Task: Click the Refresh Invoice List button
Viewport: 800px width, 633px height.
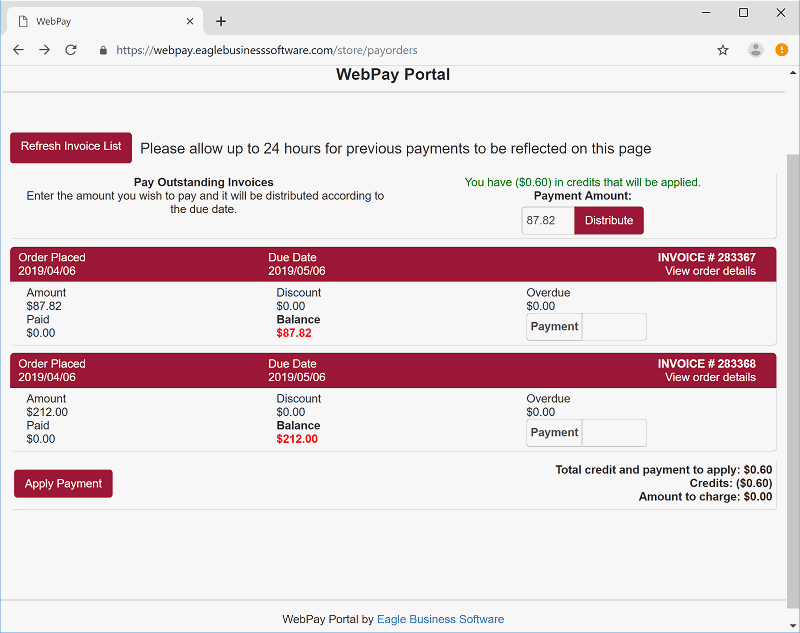Action: (x=71, y=147)
